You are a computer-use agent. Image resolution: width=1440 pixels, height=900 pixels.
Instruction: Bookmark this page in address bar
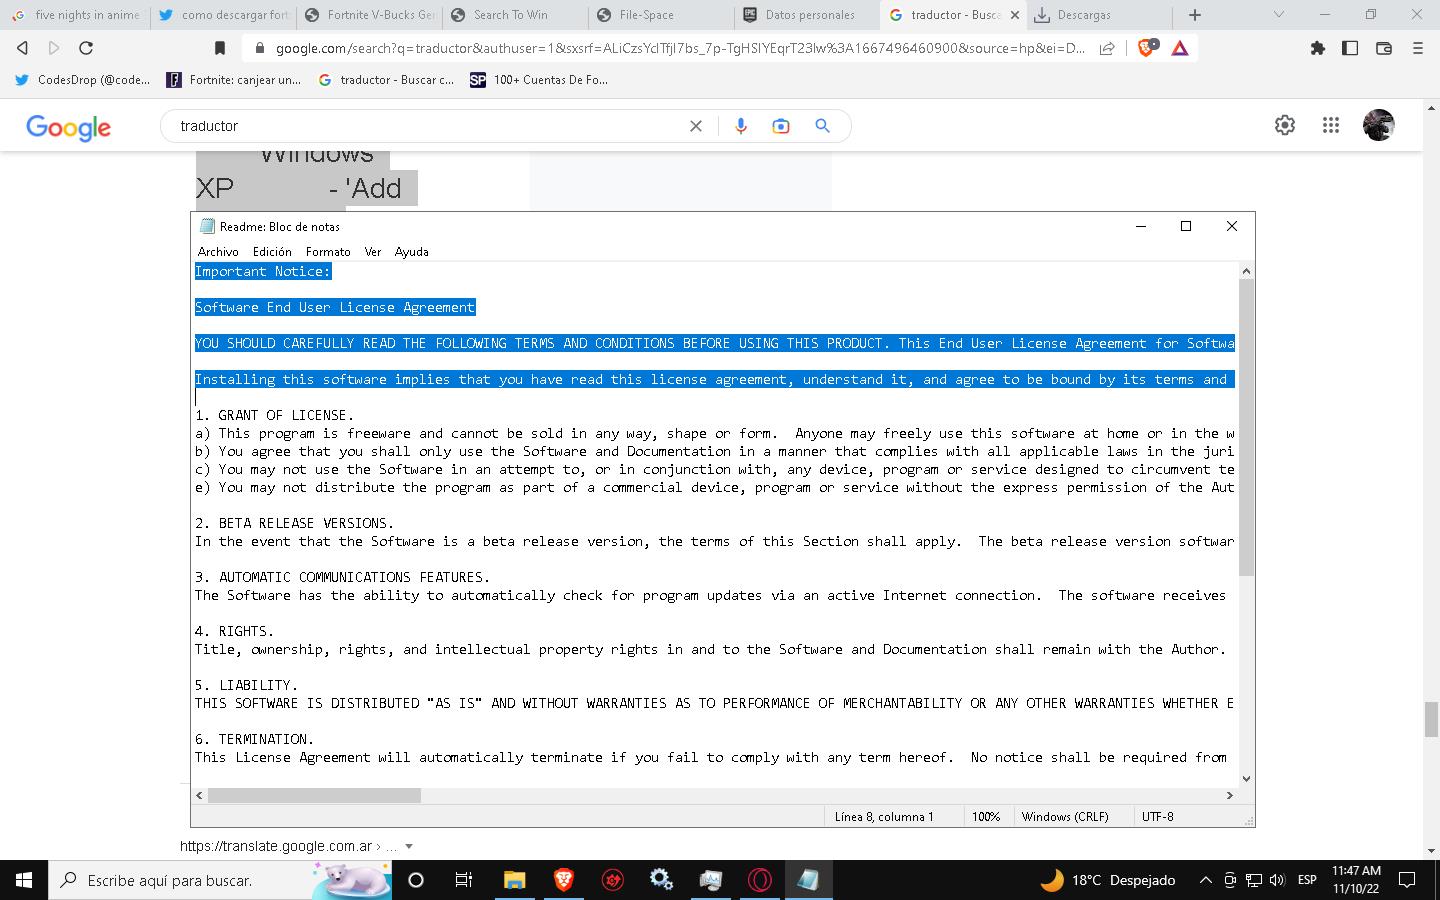tap(220, 48)
